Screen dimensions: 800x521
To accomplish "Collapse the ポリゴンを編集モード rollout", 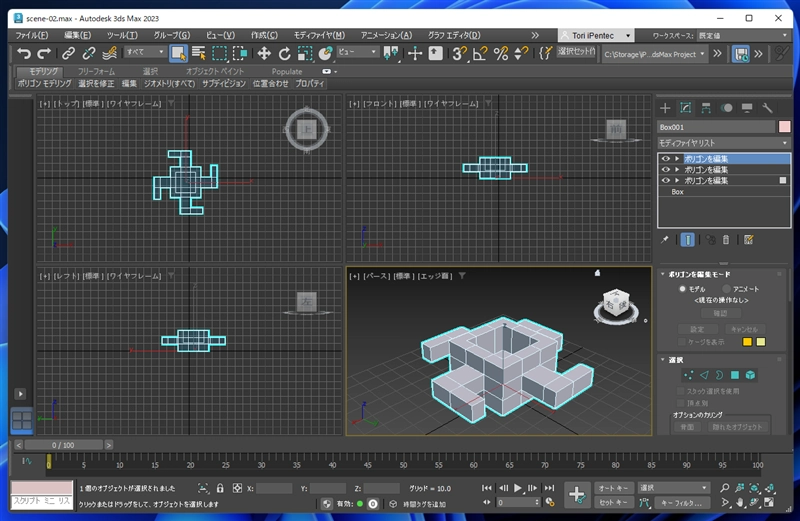I will click(663, 274).
